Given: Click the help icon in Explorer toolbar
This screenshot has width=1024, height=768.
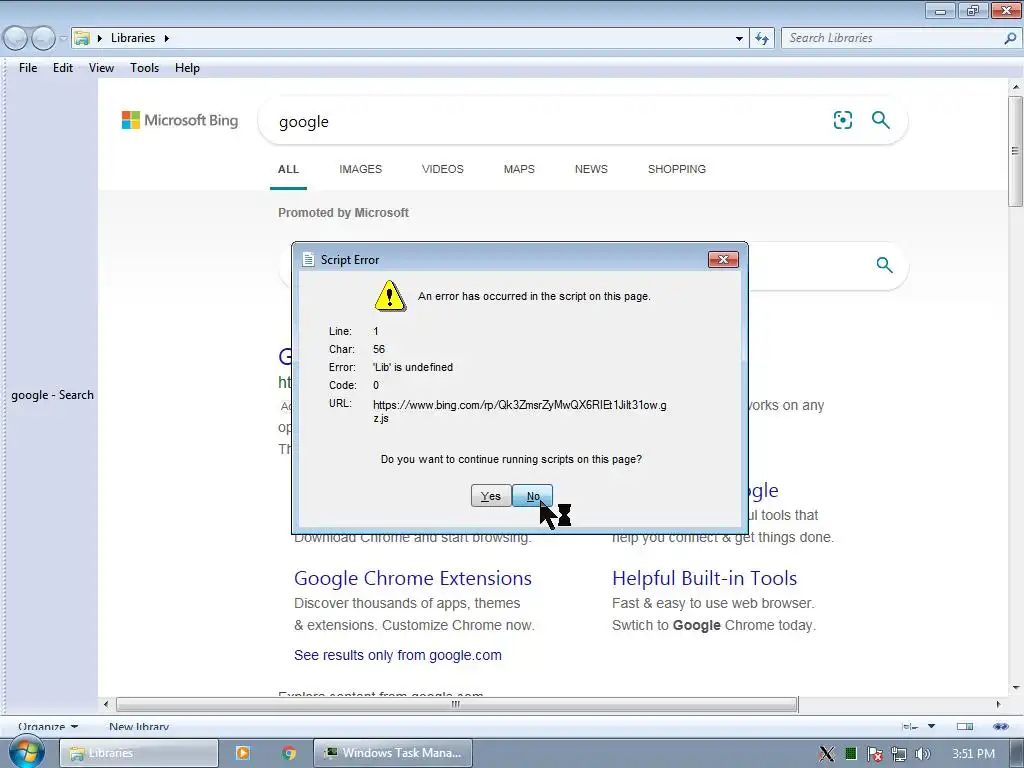Looking at the screenshot, I should pos(1000,726).
